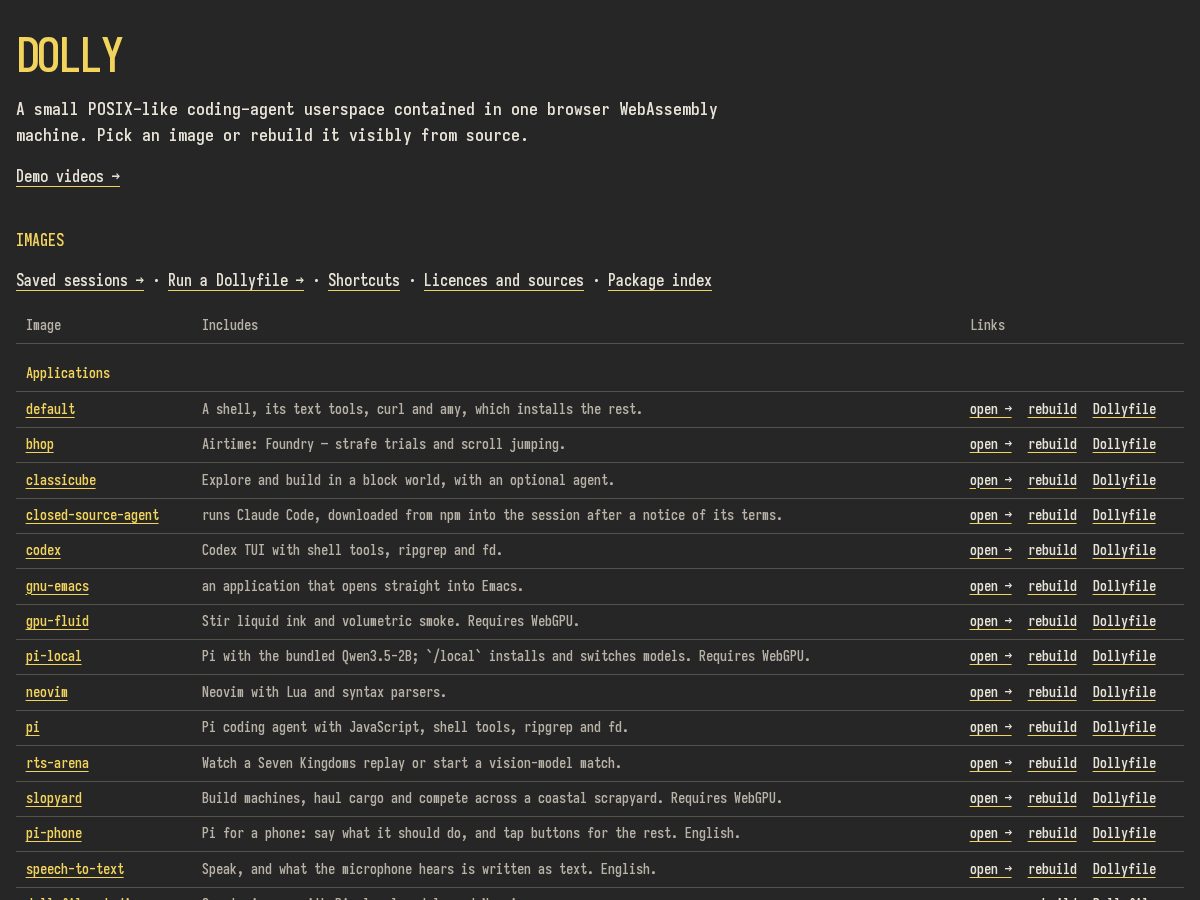View the Dollyfile for gpu-fluid
Image resolution: width=1200 pixels, height=900 pixels.
point(1124,621)
